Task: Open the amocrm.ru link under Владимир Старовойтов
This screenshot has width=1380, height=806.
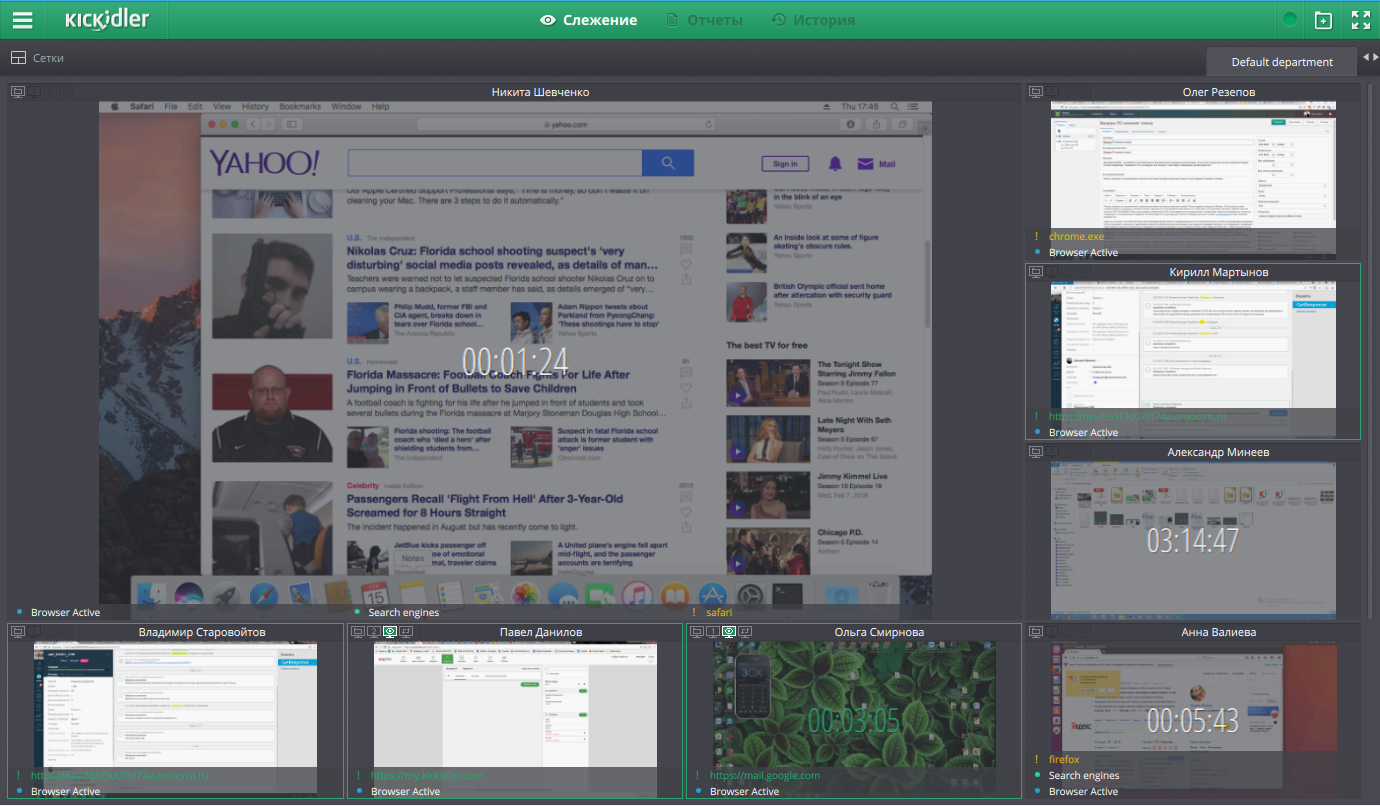Action: coord(120,776)
